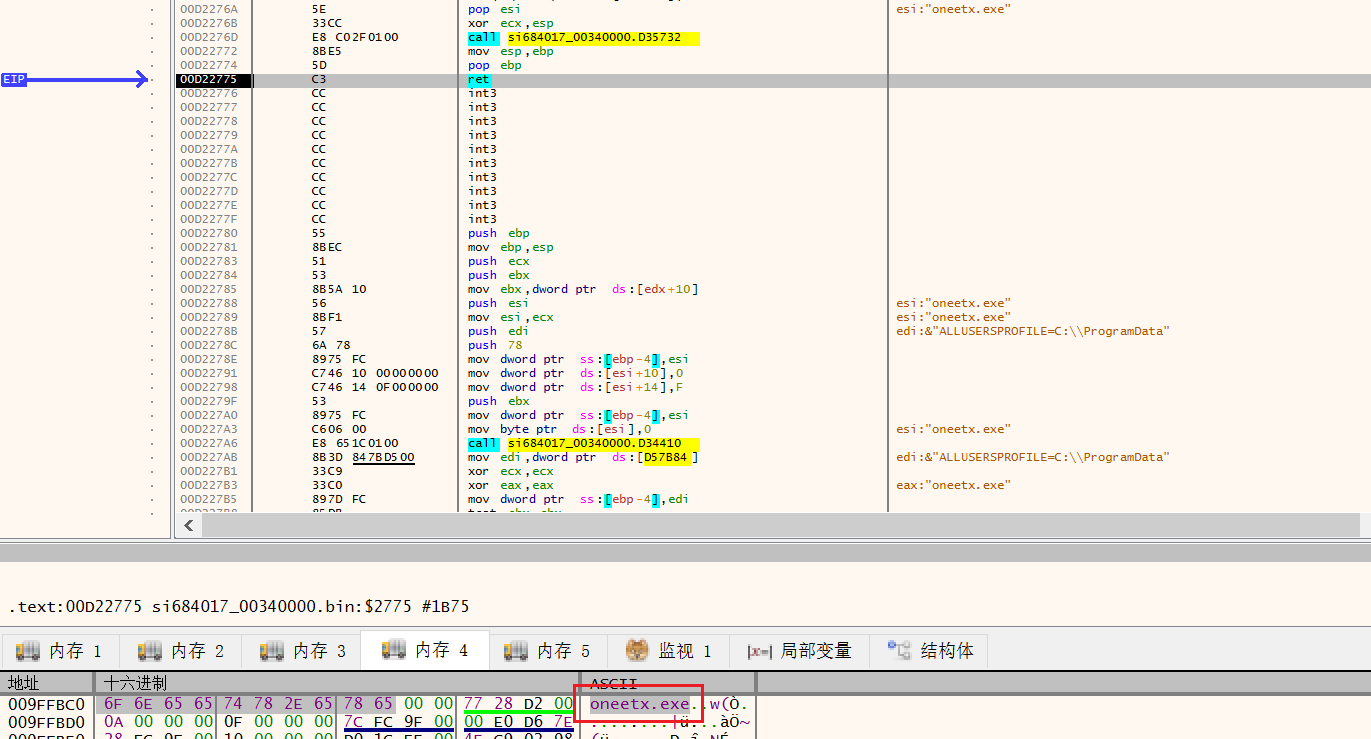Select eax:"oneetx.exe" comment
This screenshot has width=1371, height=739.
coord(953,485)
